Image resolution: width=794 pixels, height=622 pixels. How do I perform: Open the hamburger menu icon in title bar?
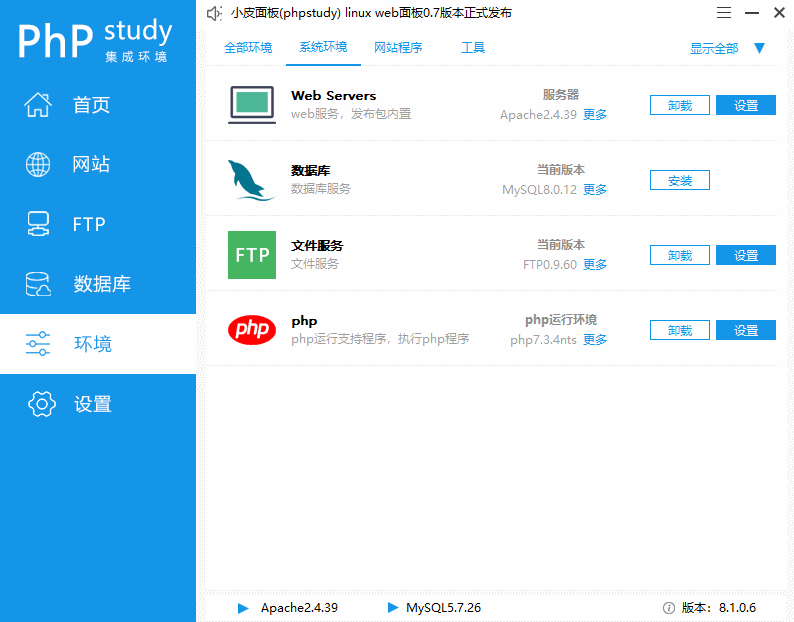[724, 13]
